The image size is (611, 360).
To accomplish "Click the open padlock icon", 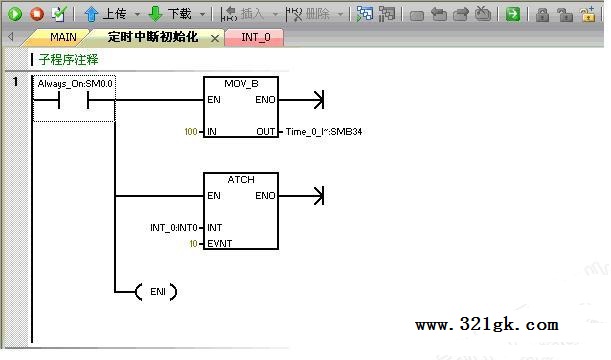I will click(564, 15).
